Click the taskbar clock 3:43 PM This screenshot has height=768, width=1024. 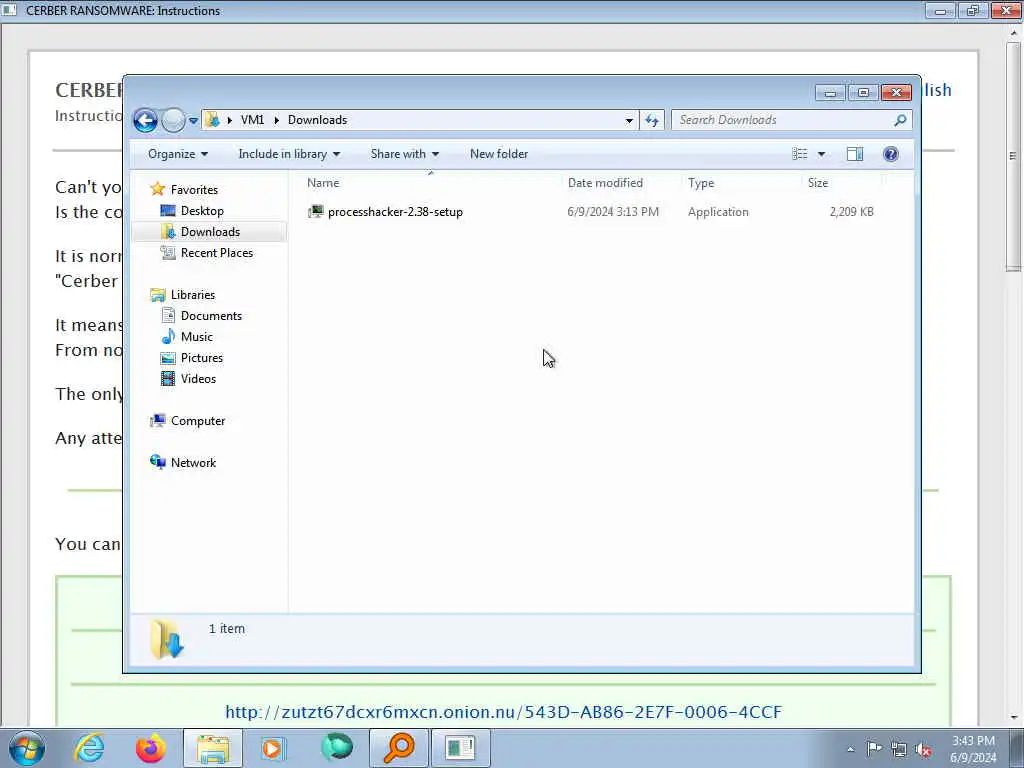[x=973, y=741]
